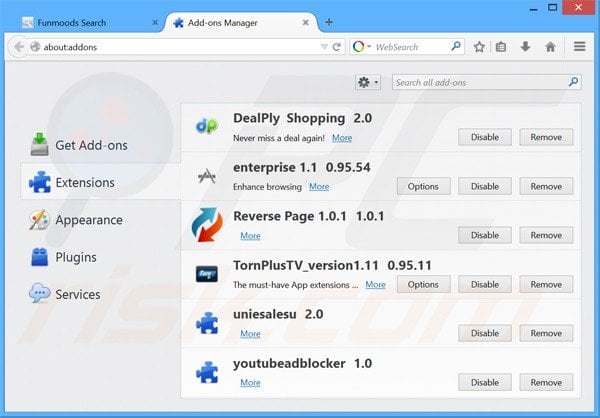The height and width of the screenshot is (418, 600).
Task: Minimize the Firefox window
Action: pos(533,8)
